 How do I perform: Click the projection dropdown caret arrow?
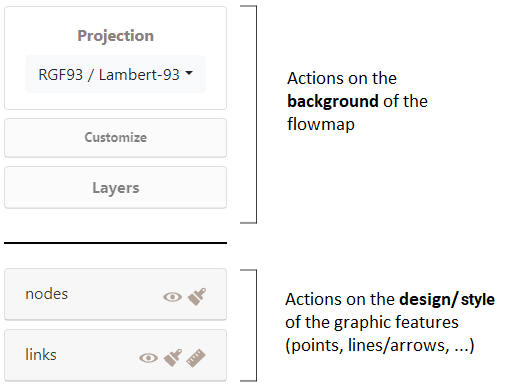pyautogui.click(x=189, y=73)
